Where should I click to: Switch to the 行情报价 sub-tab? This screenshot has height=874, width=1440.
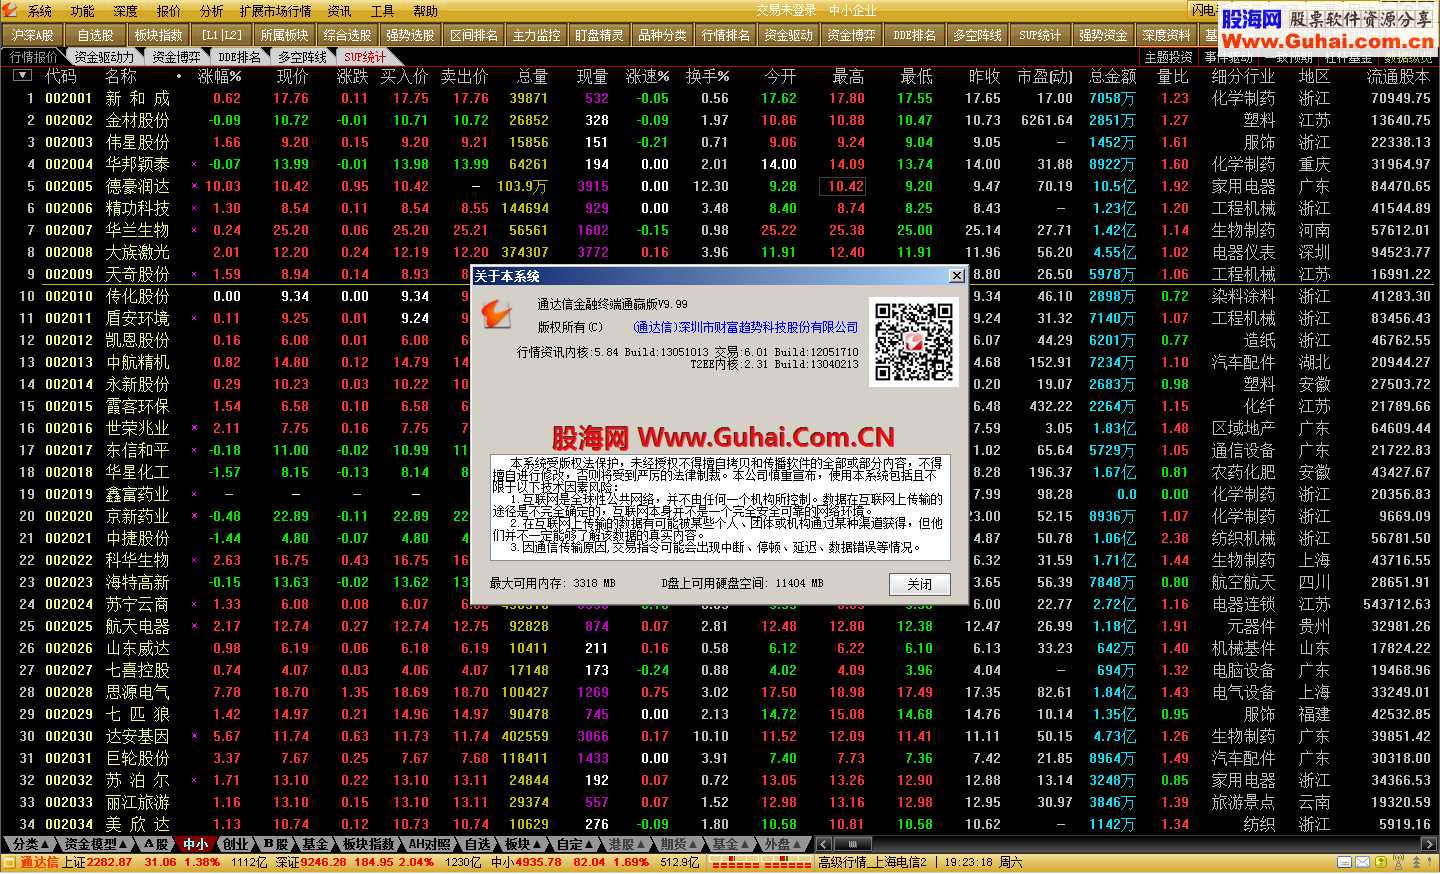point(34,57)
